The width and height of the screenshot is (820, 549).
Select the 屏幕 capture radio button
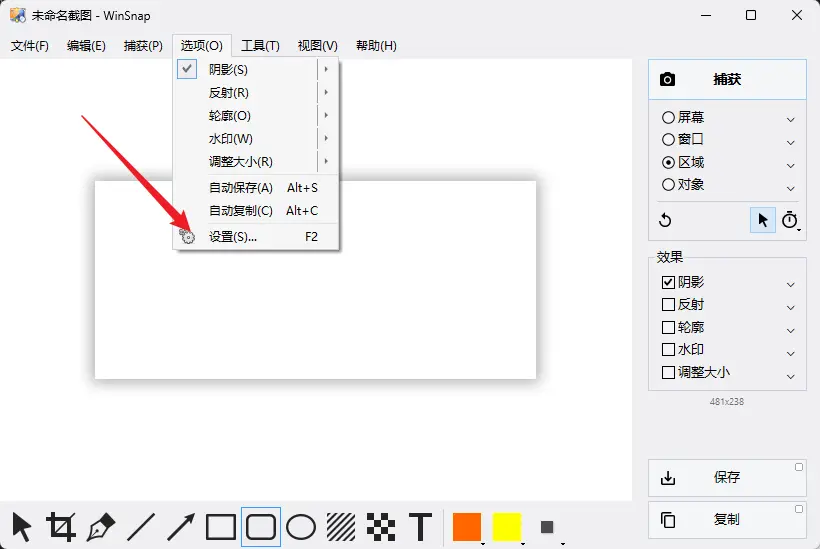(x=668, y=117)
